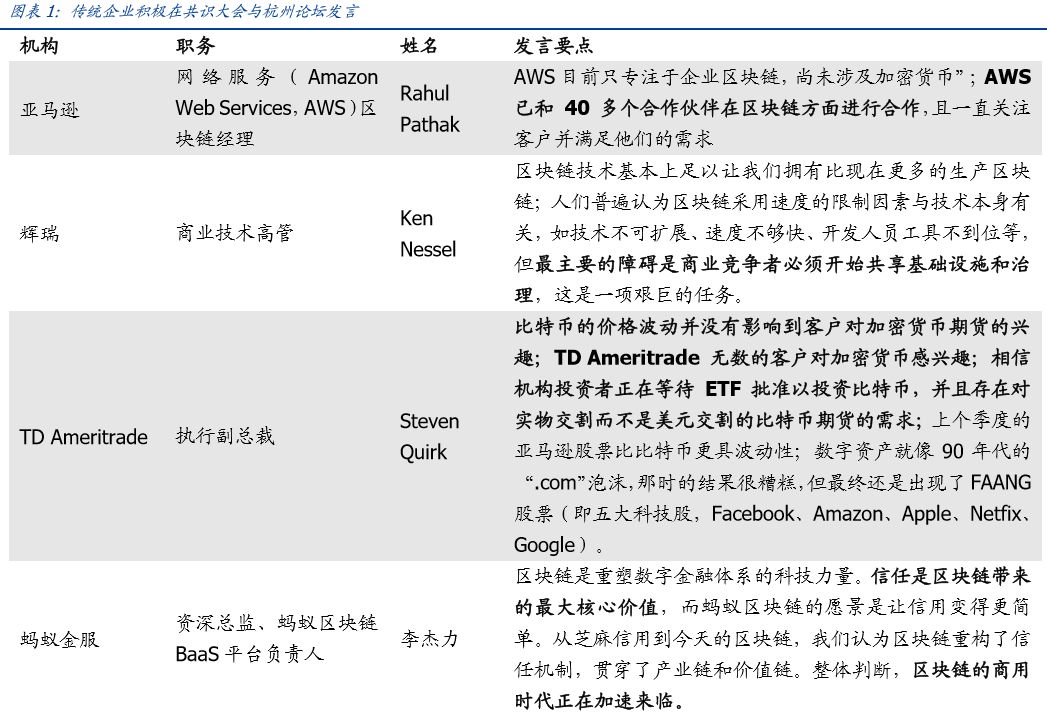Click the name '李杰力'
The image size is (1047, 717).
(x=429, y=638)
